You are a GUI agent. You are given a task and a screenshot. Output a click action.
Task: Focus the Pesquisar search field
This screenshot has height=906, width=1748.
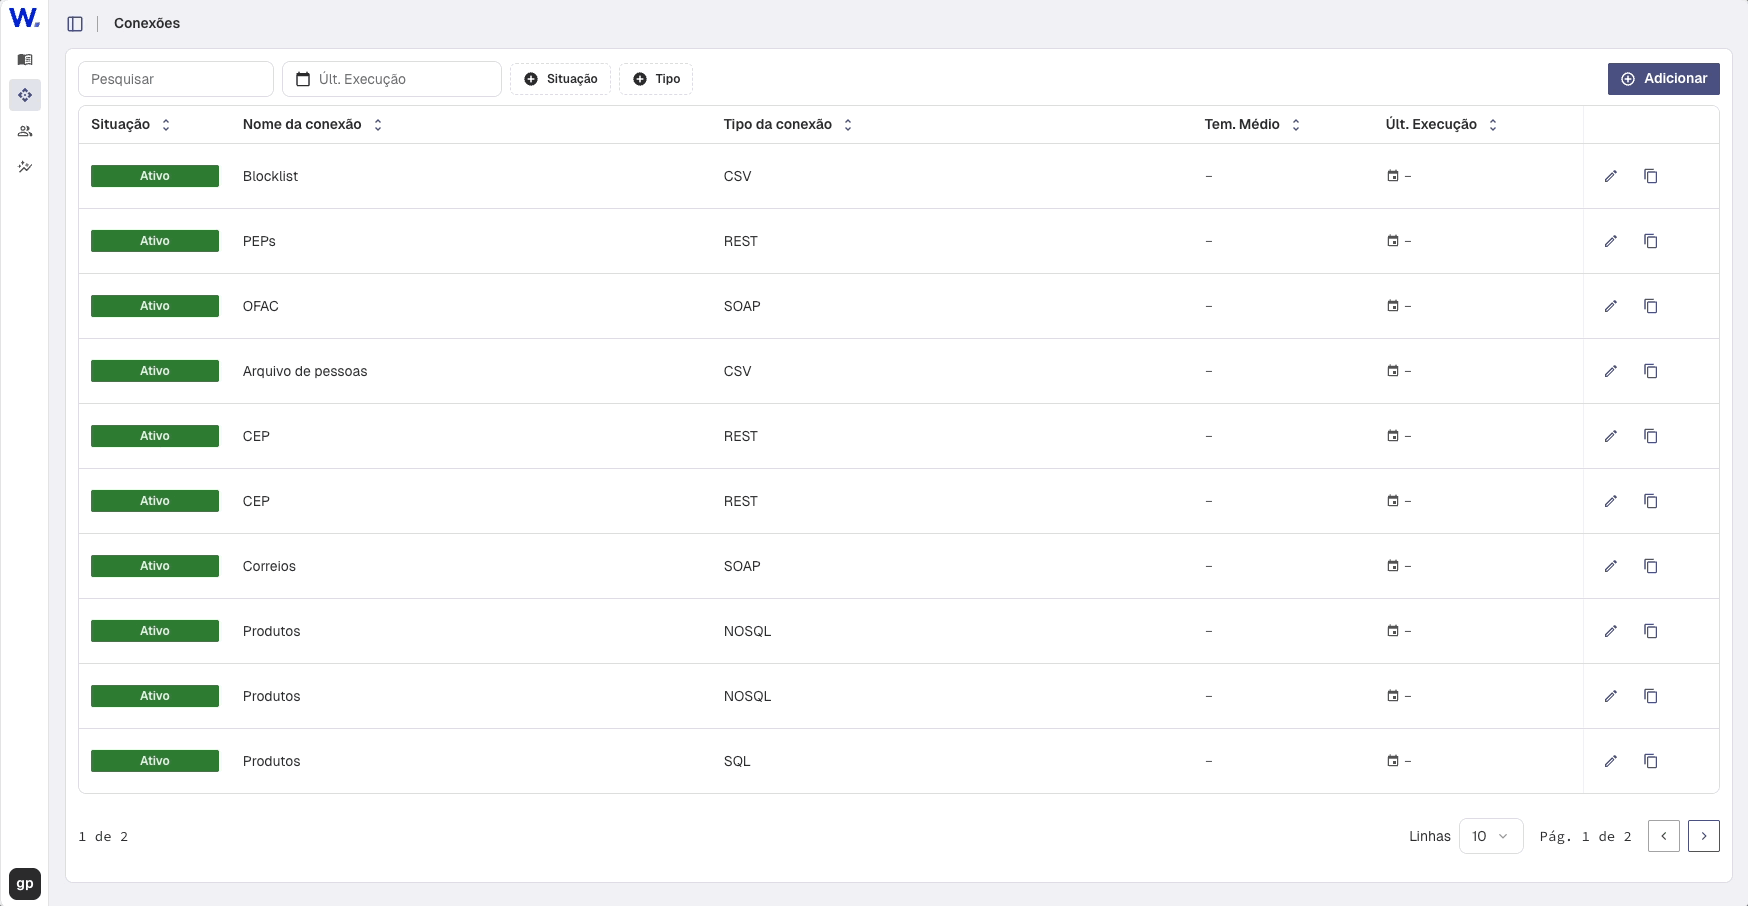(x=176, y=79)
